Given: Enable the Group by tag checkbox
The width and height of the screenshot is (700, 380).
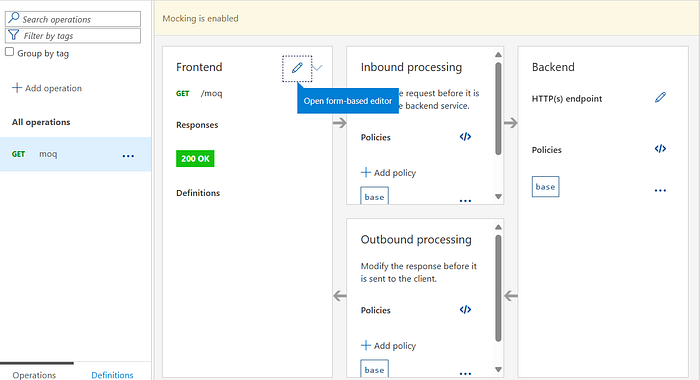Looking at the screenshot, I should point(9,52).
